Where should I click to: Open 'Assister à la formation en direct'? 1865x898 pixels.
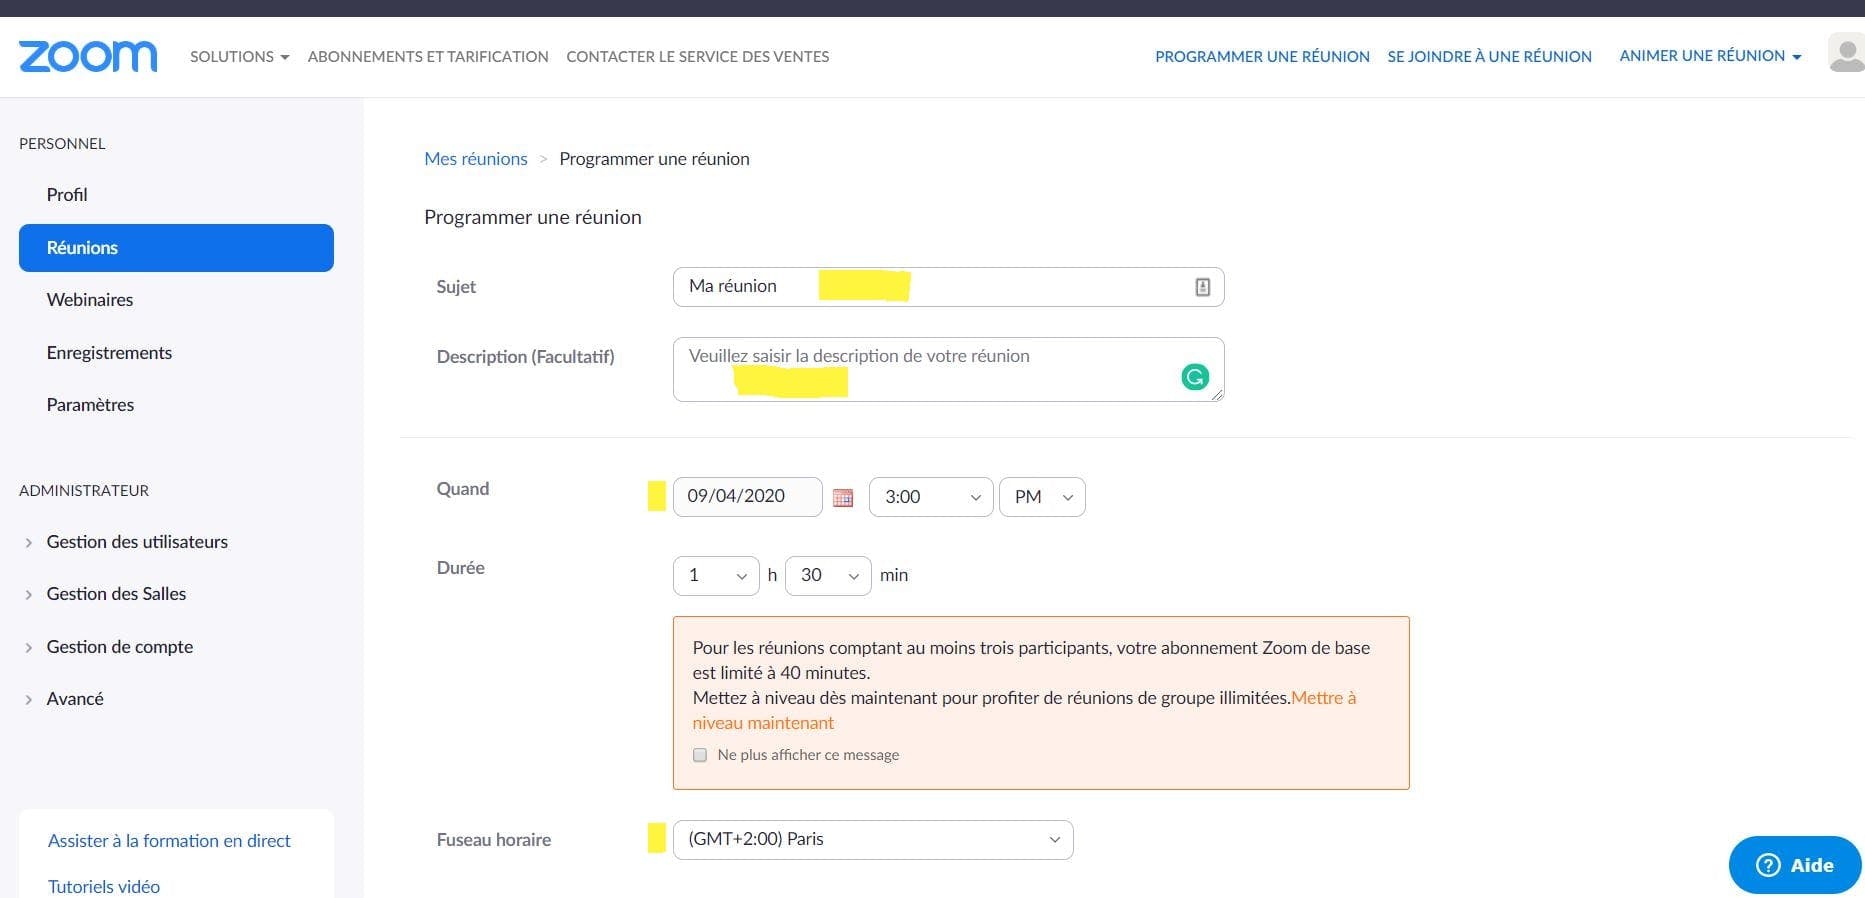click(x=169, y=841)
